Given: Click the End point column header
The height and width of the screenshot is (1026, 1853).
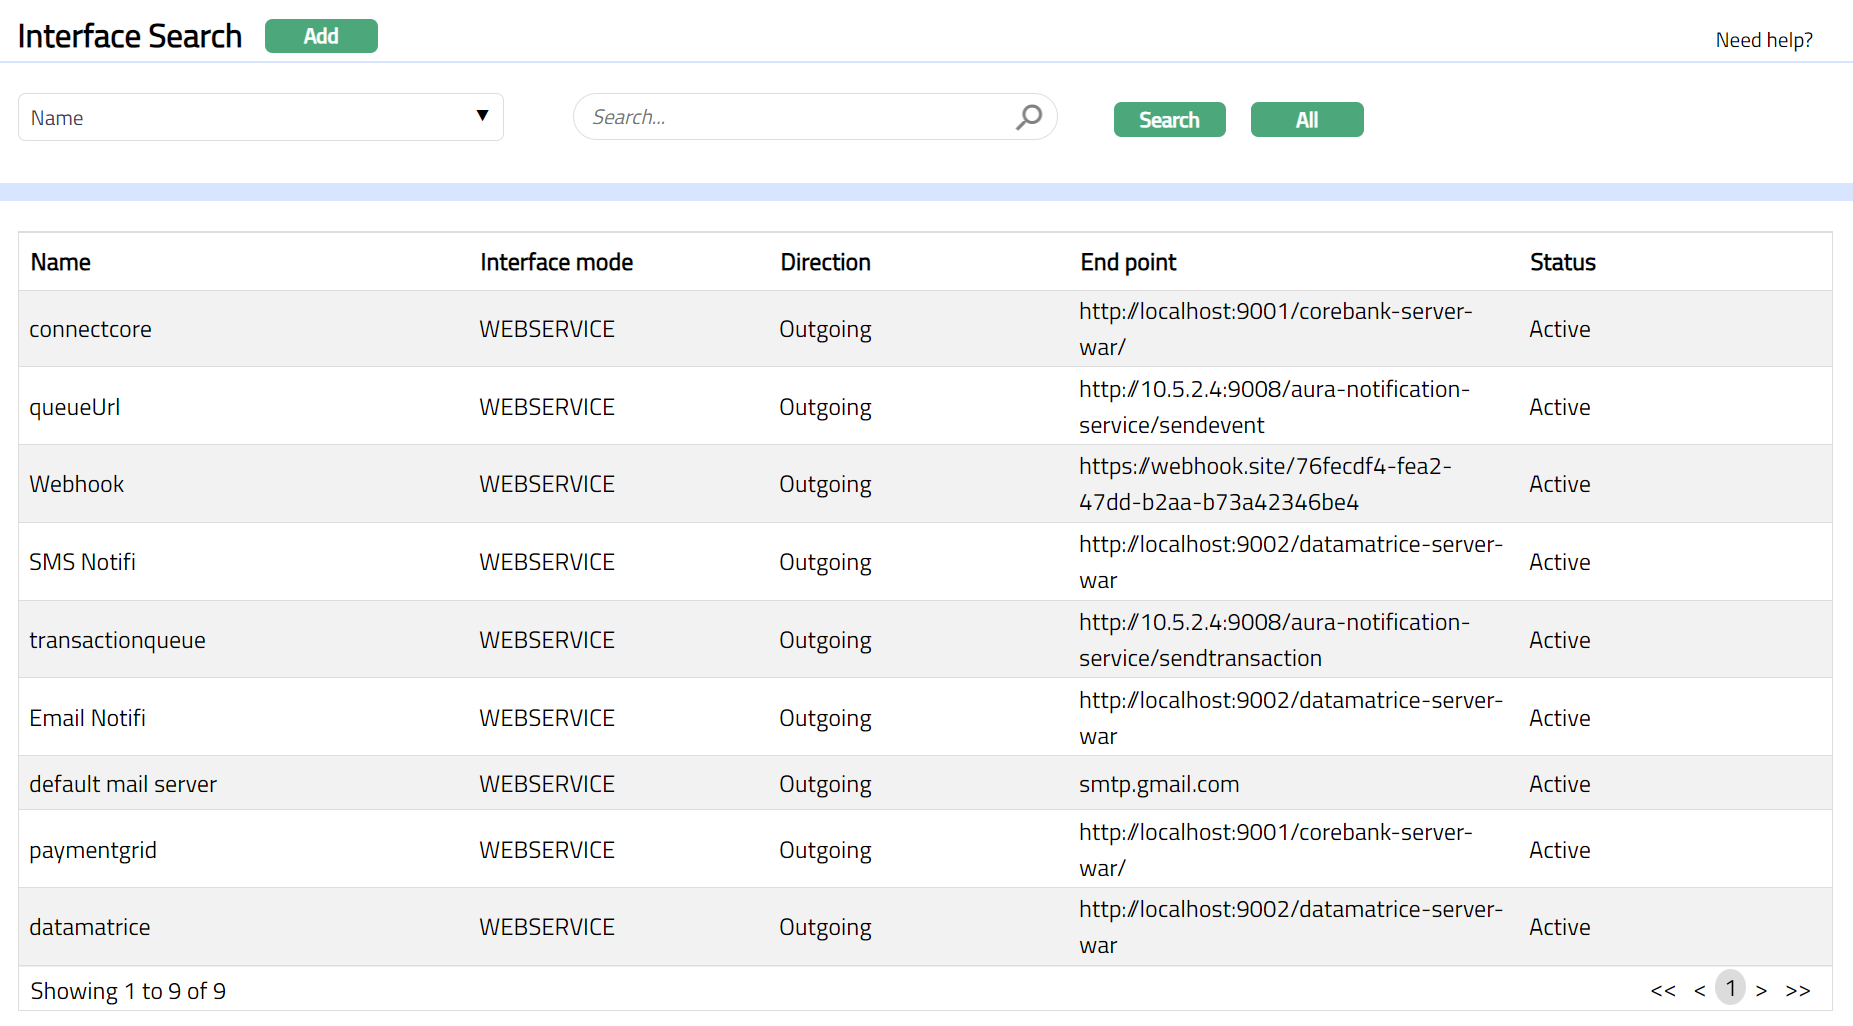Looking at the screenshot, I should click(1128, 262).
